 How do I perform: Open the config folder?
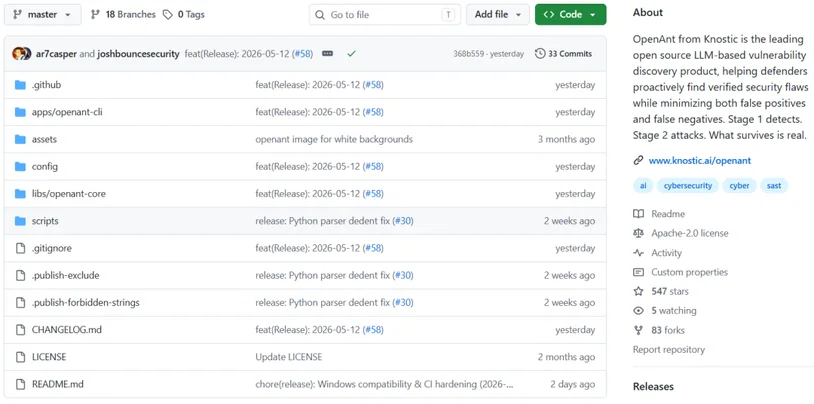[45, 167]
